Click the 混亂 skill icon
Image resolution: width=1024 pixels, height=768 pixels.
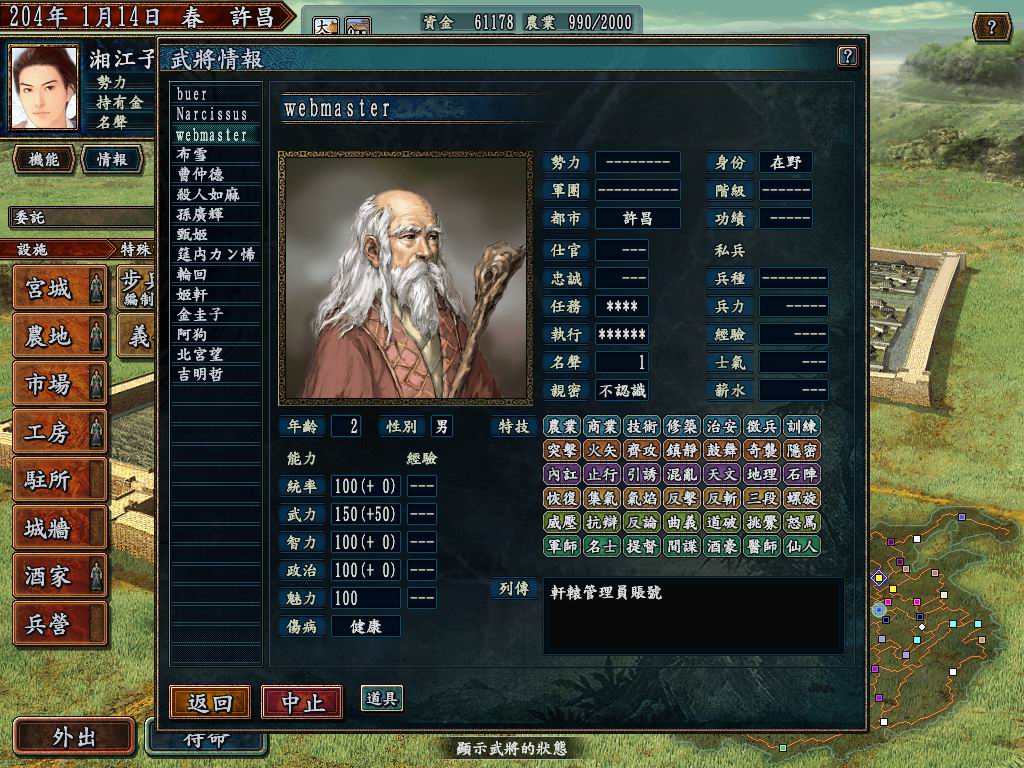tap(682, 474)
